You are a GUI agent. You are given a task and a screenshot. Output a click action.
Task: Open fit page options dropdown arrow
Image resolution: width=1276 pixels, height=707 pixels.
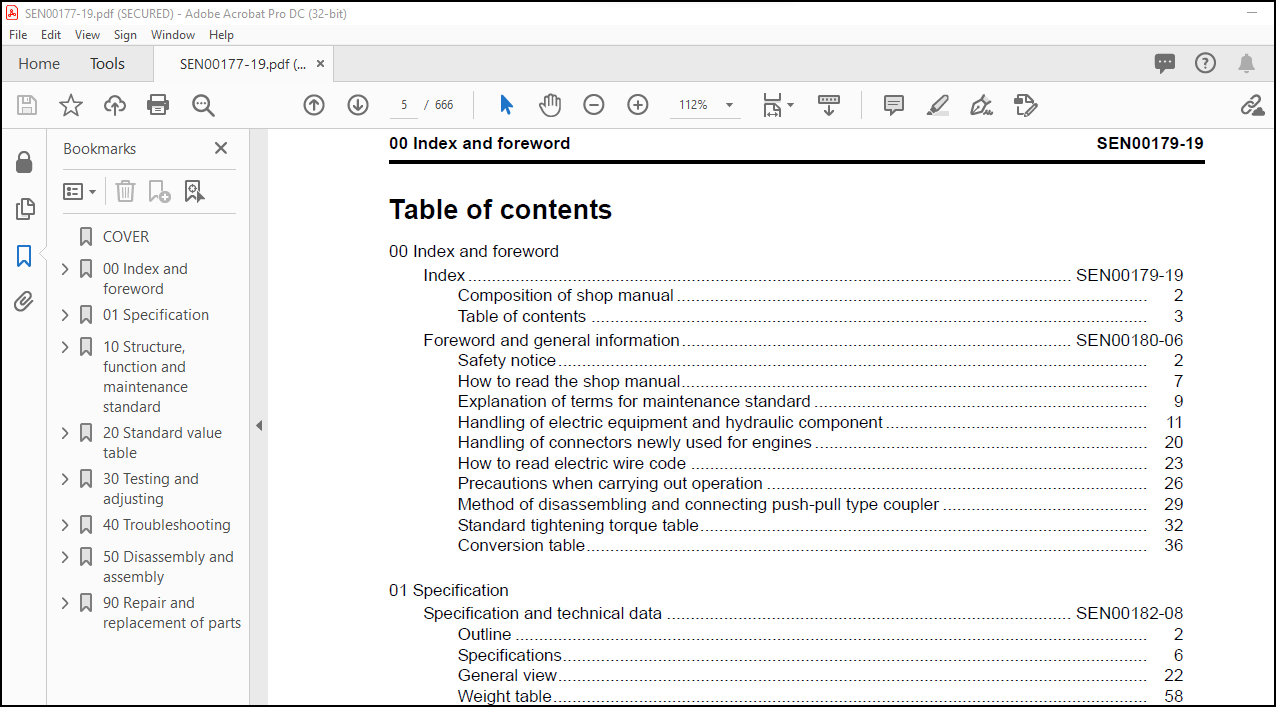tap(790, 105)
